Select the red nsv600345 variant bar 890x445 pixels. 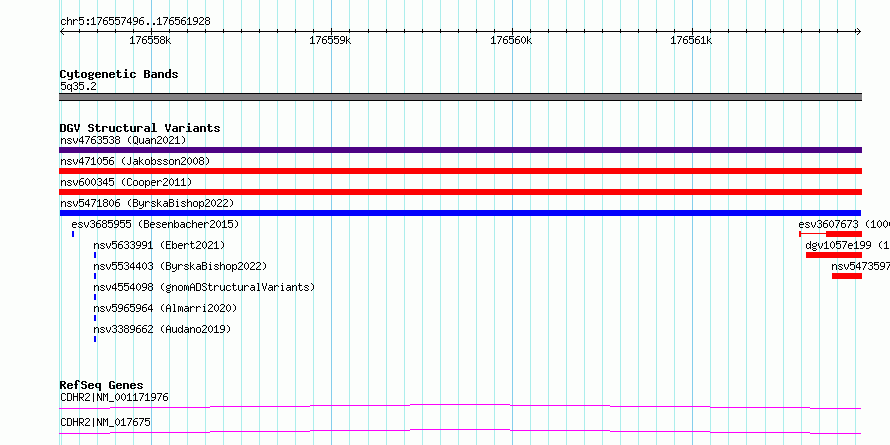pyautogui.click(x=460, y=192)
